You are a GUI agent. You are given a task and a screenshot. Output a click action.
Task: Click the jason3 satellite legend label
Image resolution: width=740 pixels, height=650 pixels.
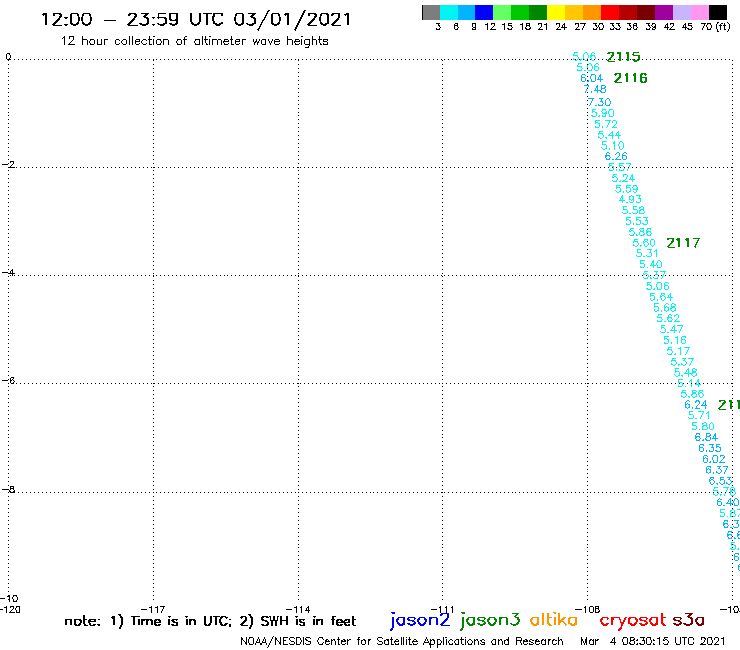point(490,620)
